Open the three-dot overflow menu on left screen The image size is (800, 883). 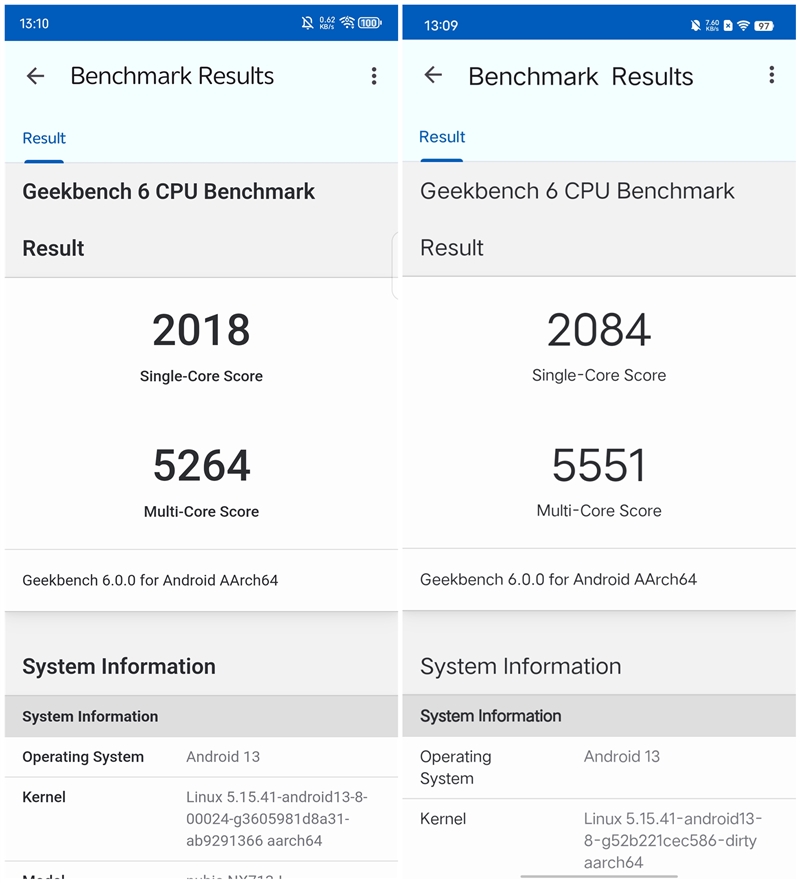374,76
